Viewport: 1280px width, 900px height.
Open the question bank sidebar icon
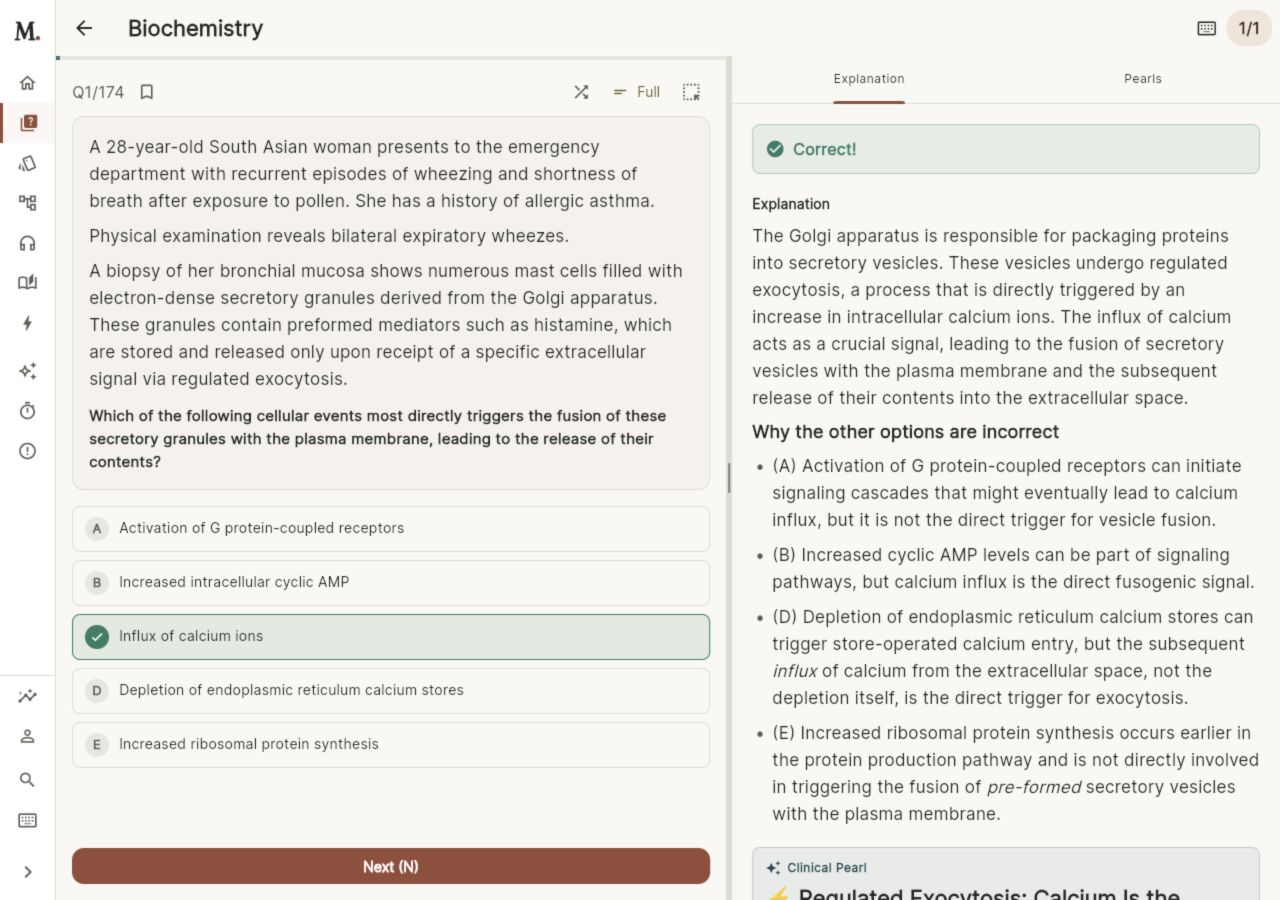click(27, 123)
